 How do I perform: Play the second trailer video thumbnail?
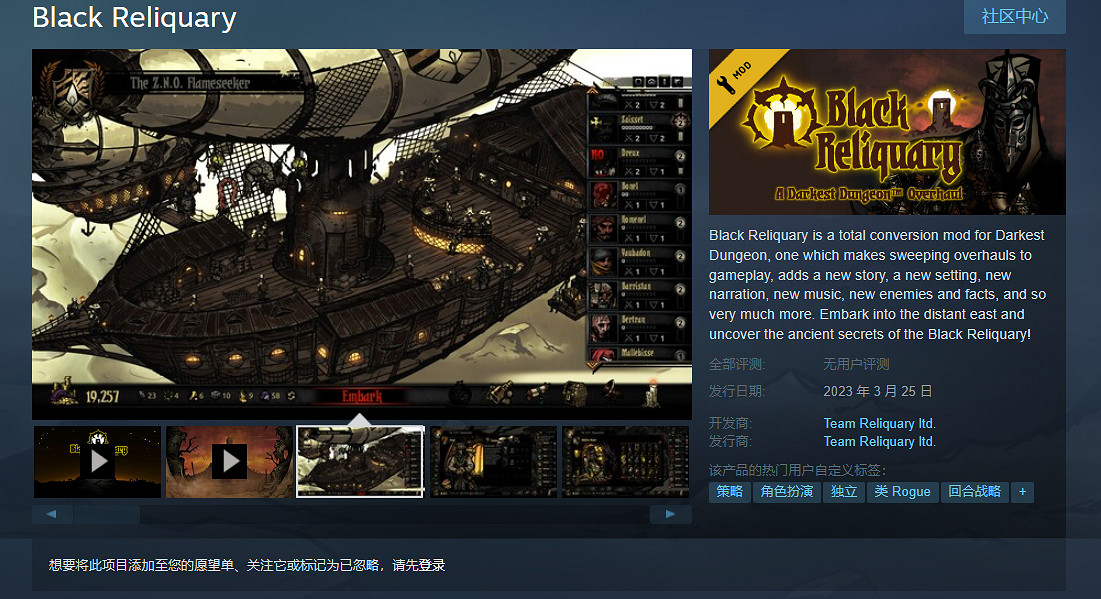(x=229, y=461)
